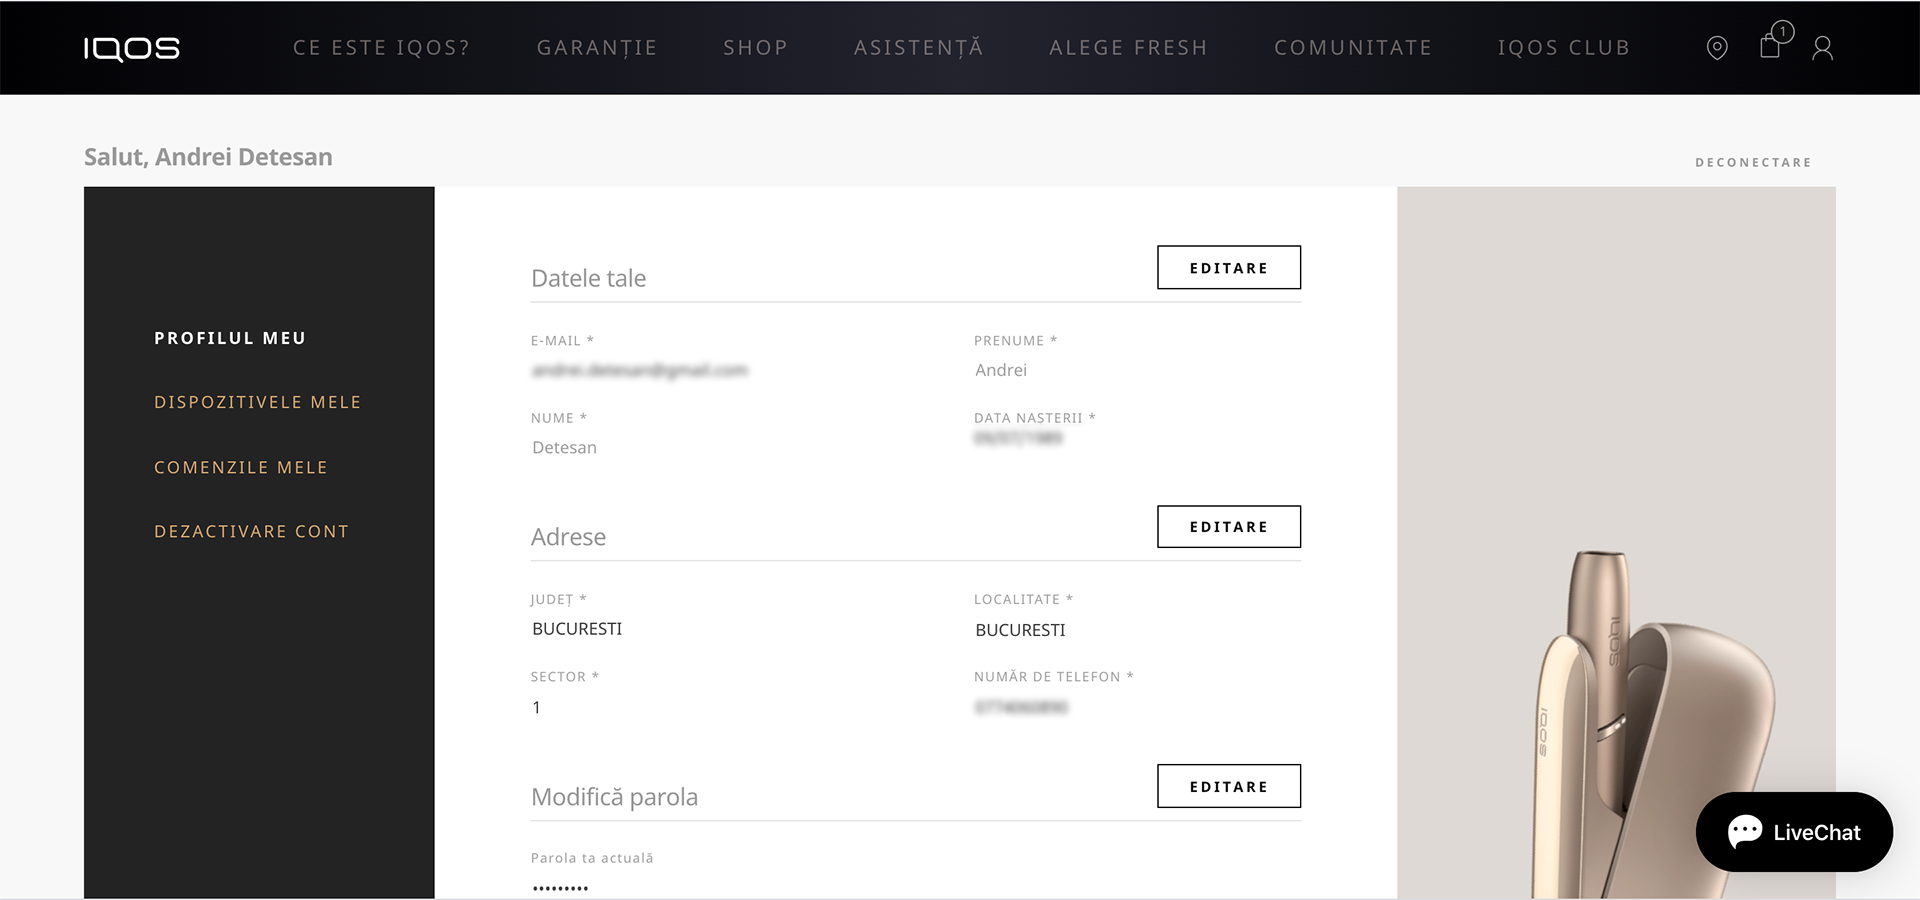The image size is (1920, 900).
Task: Click the Sector value 1
Action: [537, 707]
